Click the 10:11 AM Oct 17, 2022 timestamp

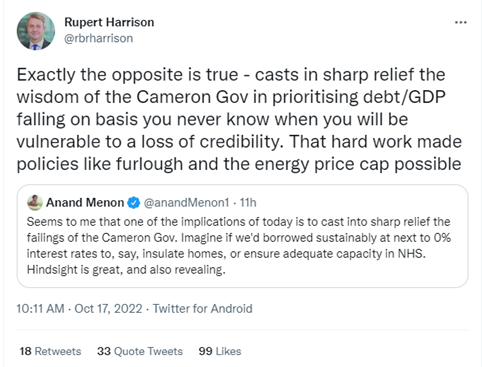79,309
